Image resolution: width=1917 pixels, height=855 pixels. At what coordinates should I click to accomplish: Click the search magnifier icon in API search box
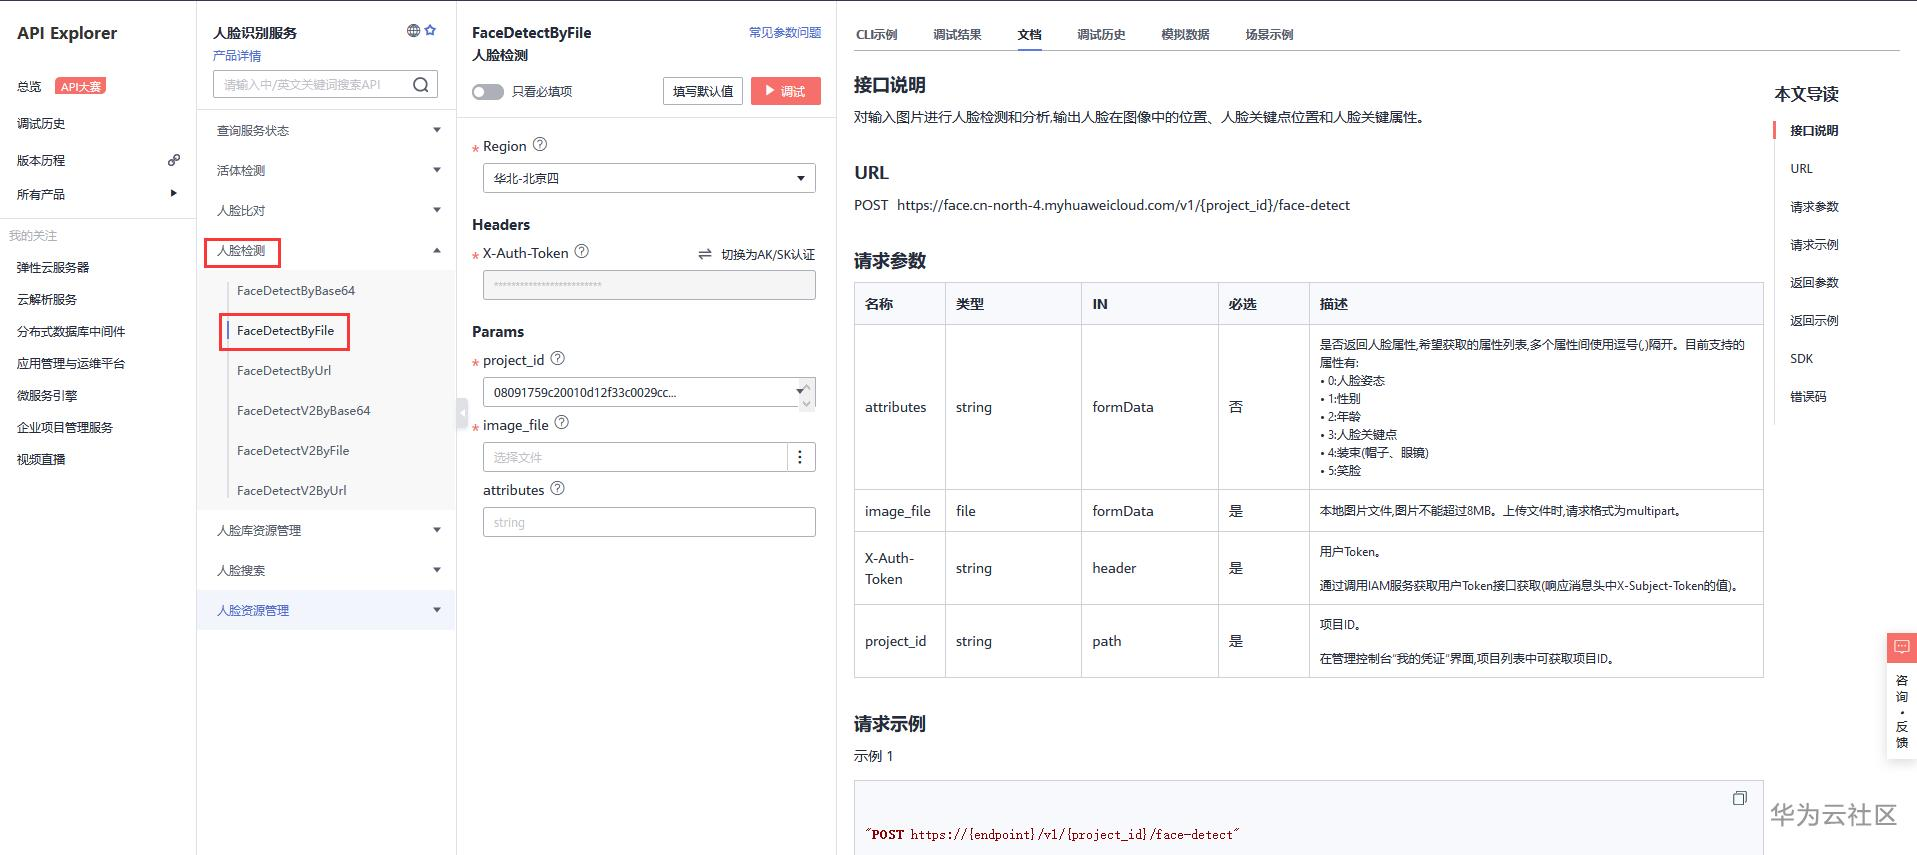(x=421, y=85)
